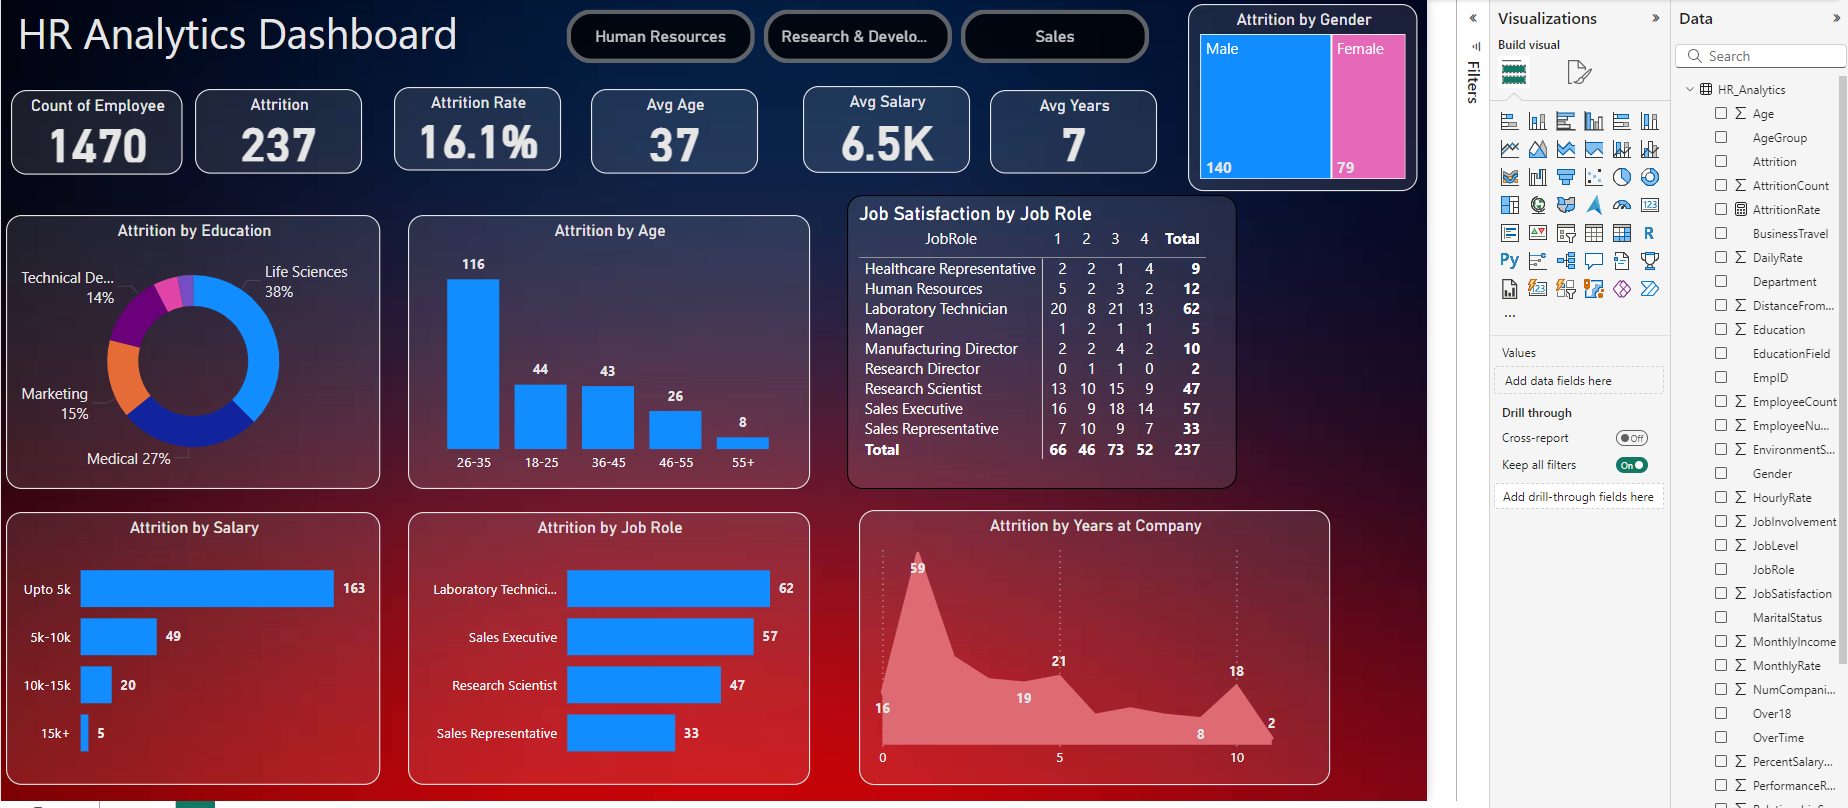Select the donut chart visual icon

click(x=1650, y=177)
